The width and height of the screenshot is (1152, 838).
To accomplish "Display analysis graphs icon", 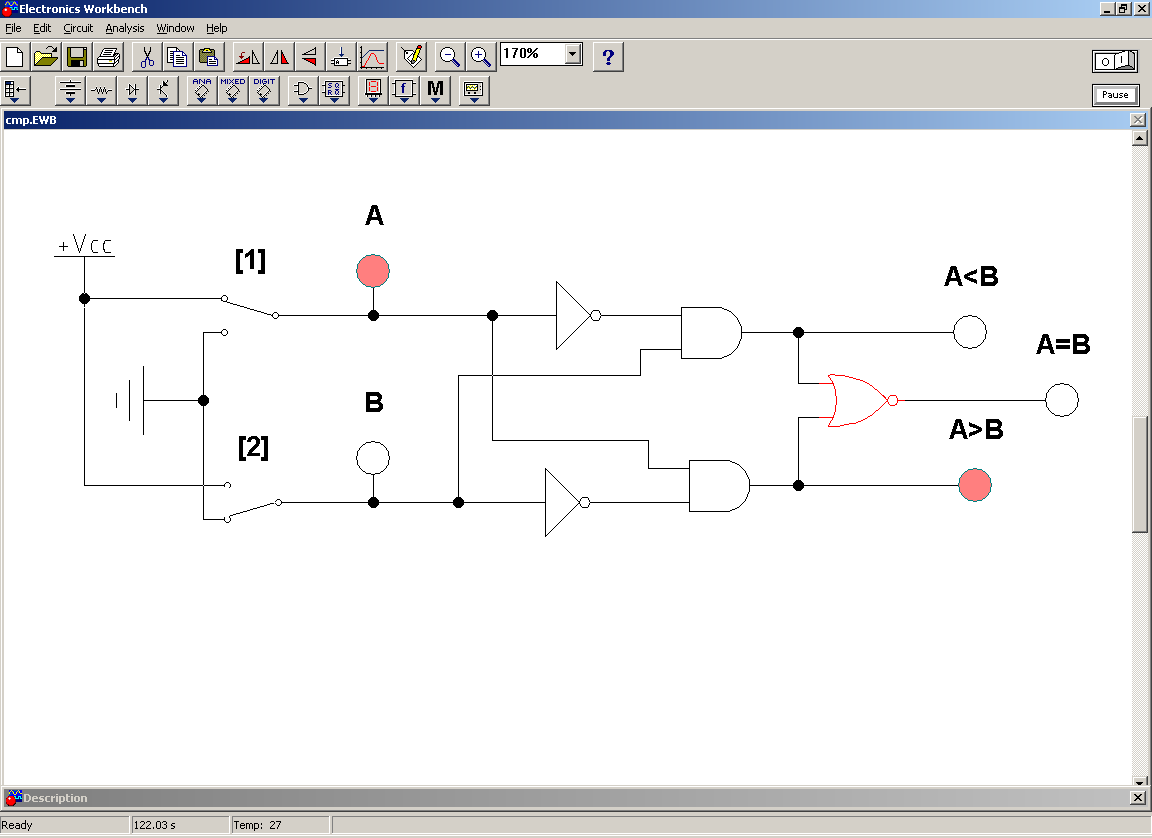I will click(x=372, y=57).
